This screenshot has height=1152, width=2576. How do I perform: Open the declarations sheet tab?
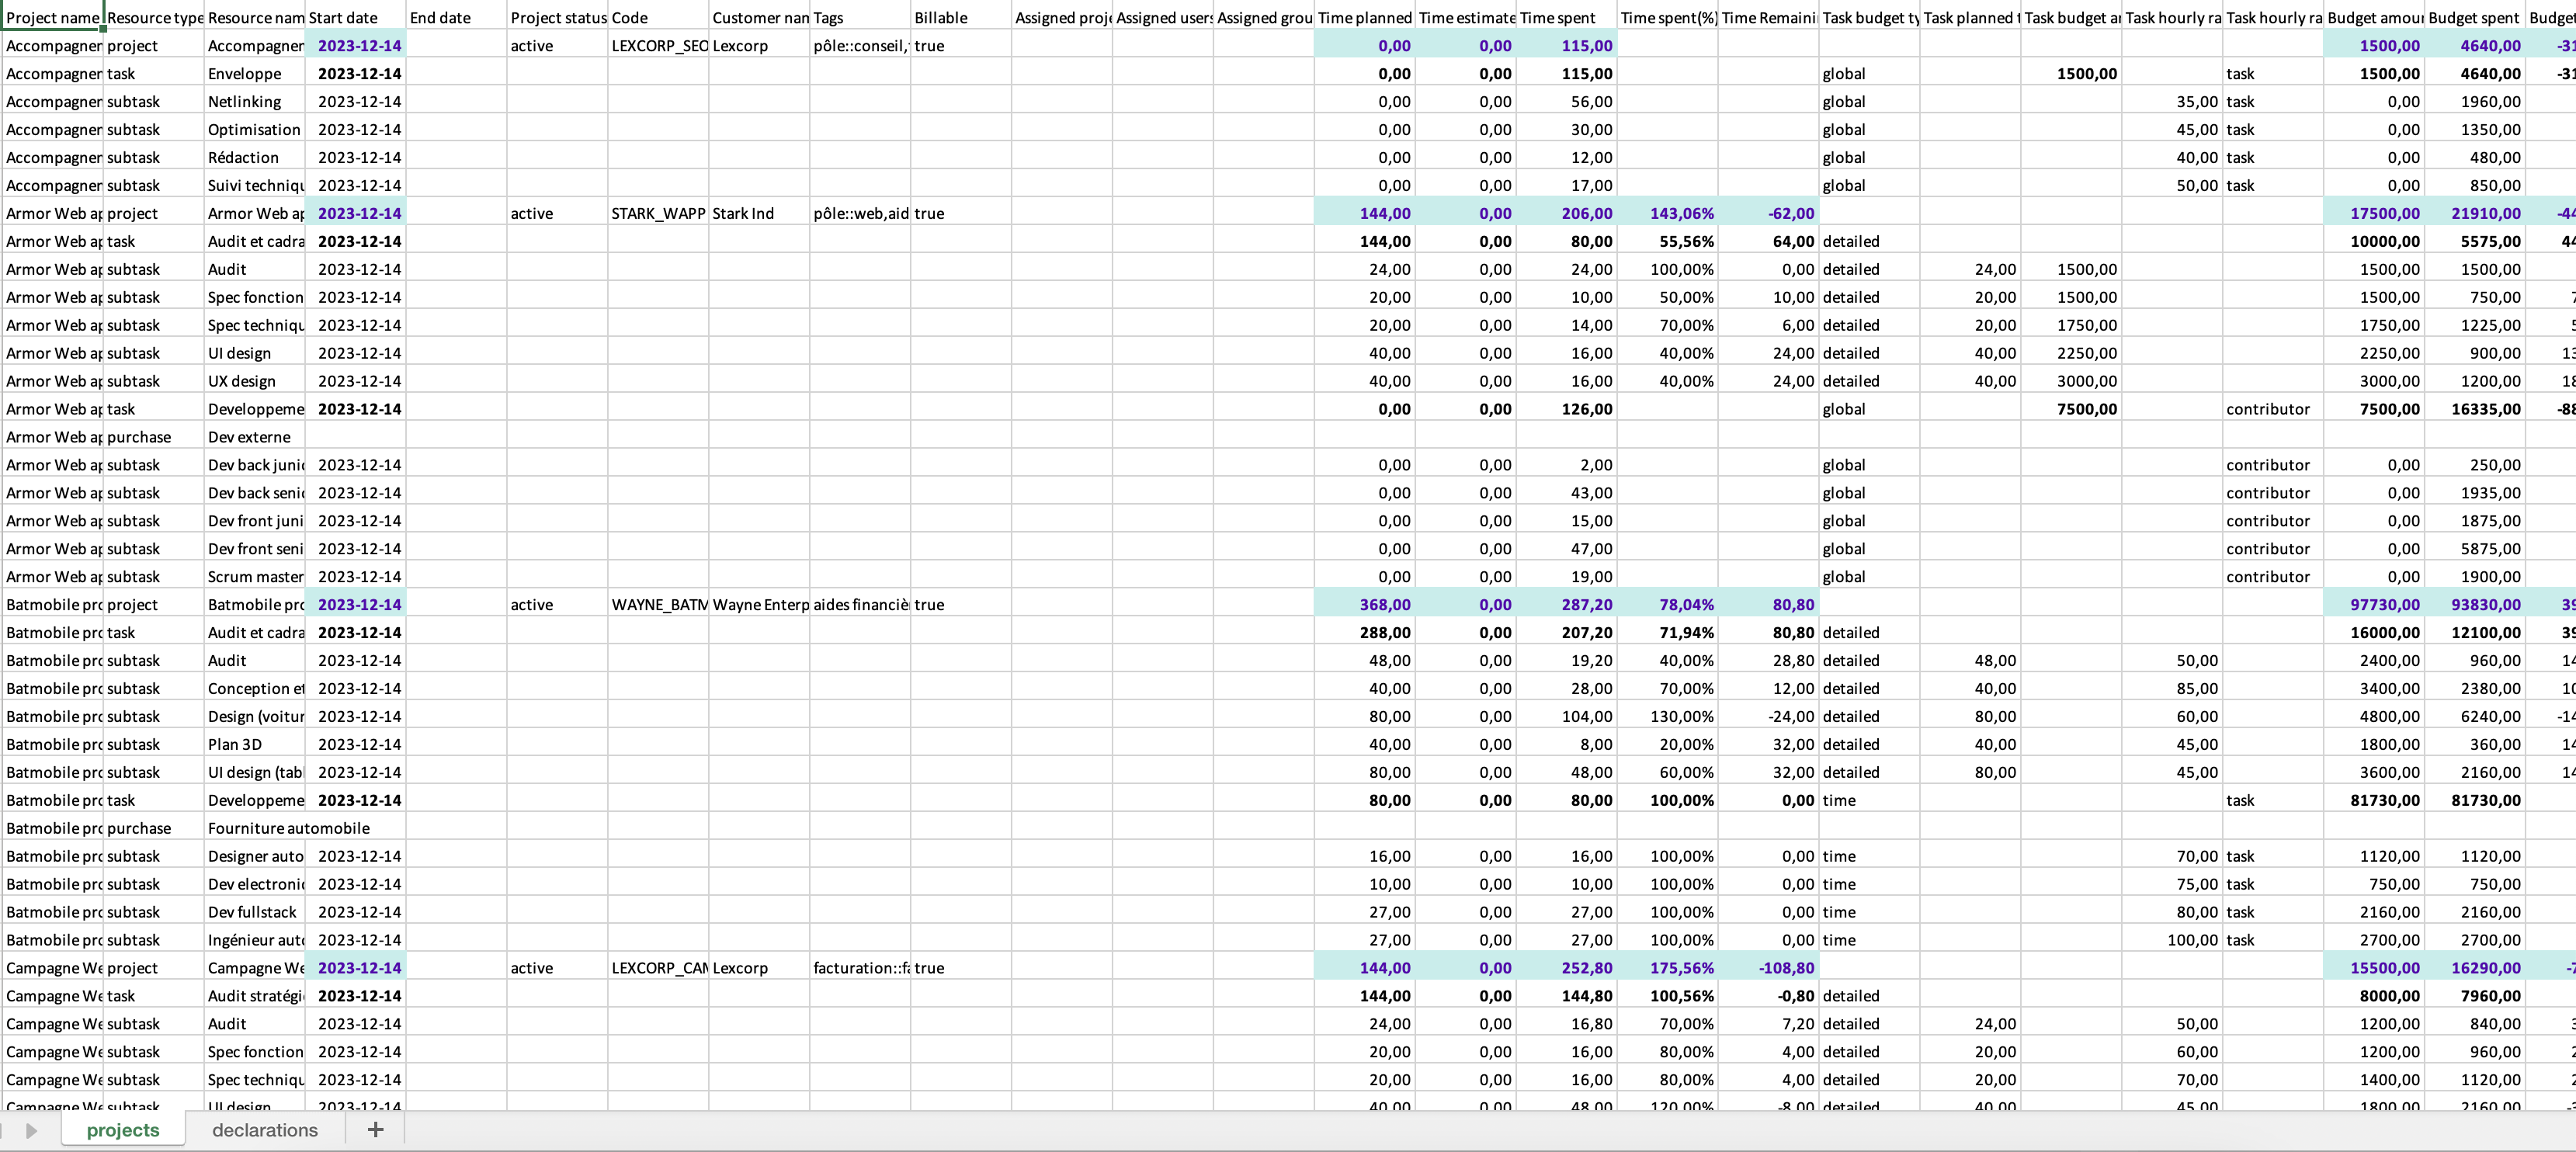coord(265,1130)
